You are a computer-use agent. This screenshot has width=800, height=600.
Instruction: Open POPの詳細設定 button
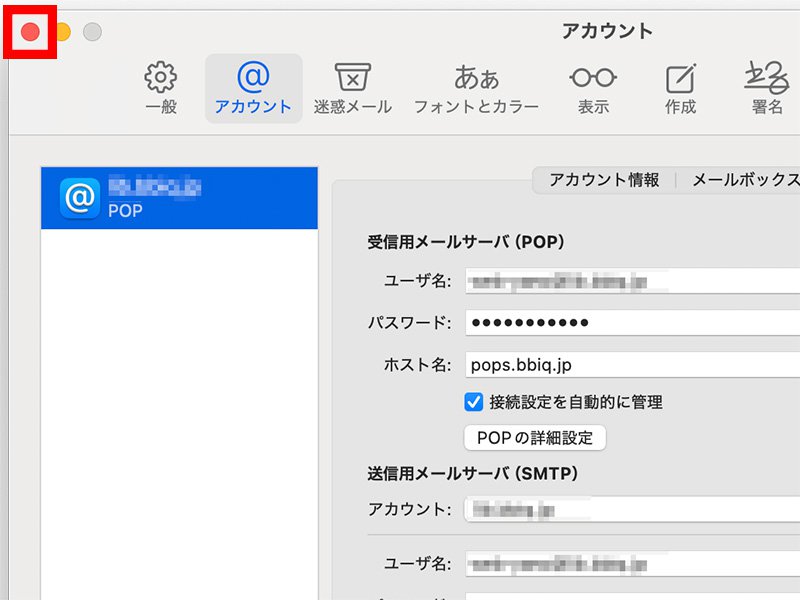pos(535,438)
